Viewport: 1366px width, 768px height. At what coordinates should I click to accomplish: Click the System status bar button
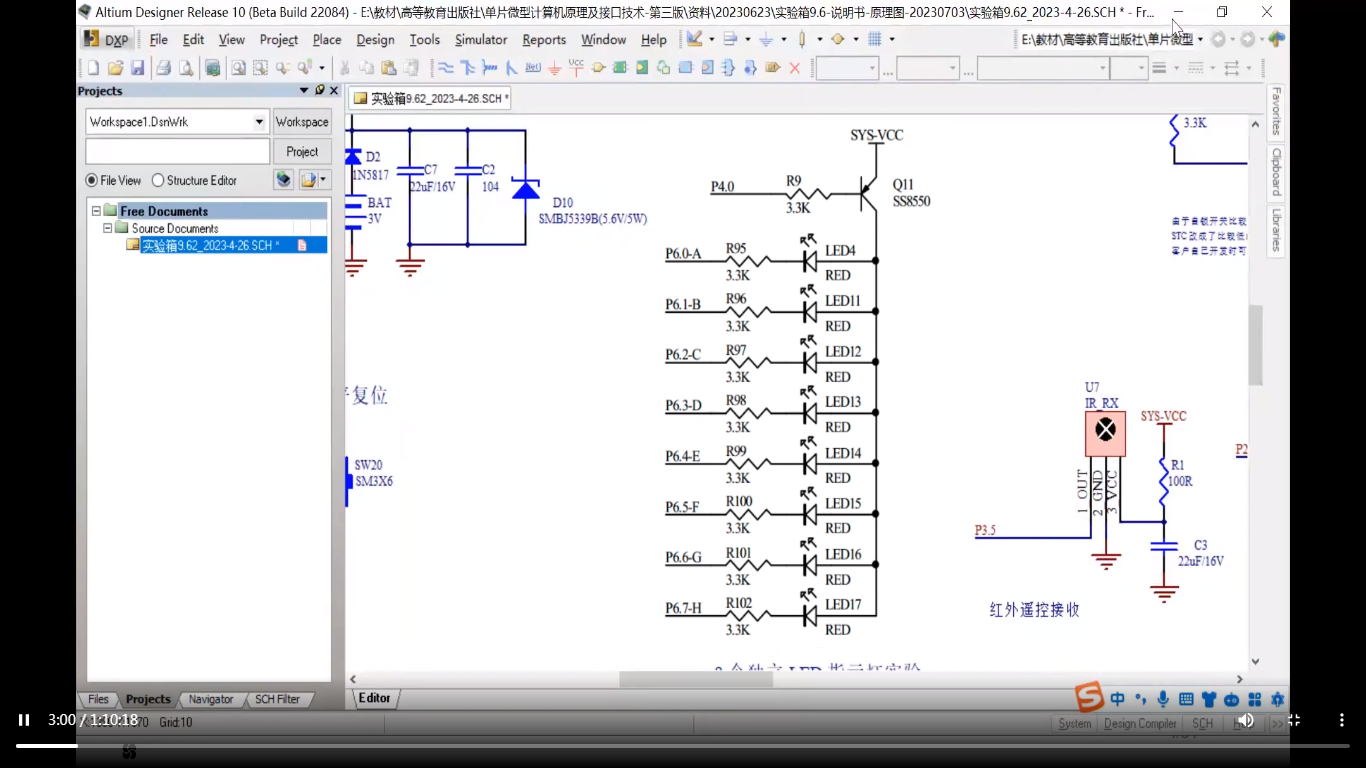tap(1075, 723)
